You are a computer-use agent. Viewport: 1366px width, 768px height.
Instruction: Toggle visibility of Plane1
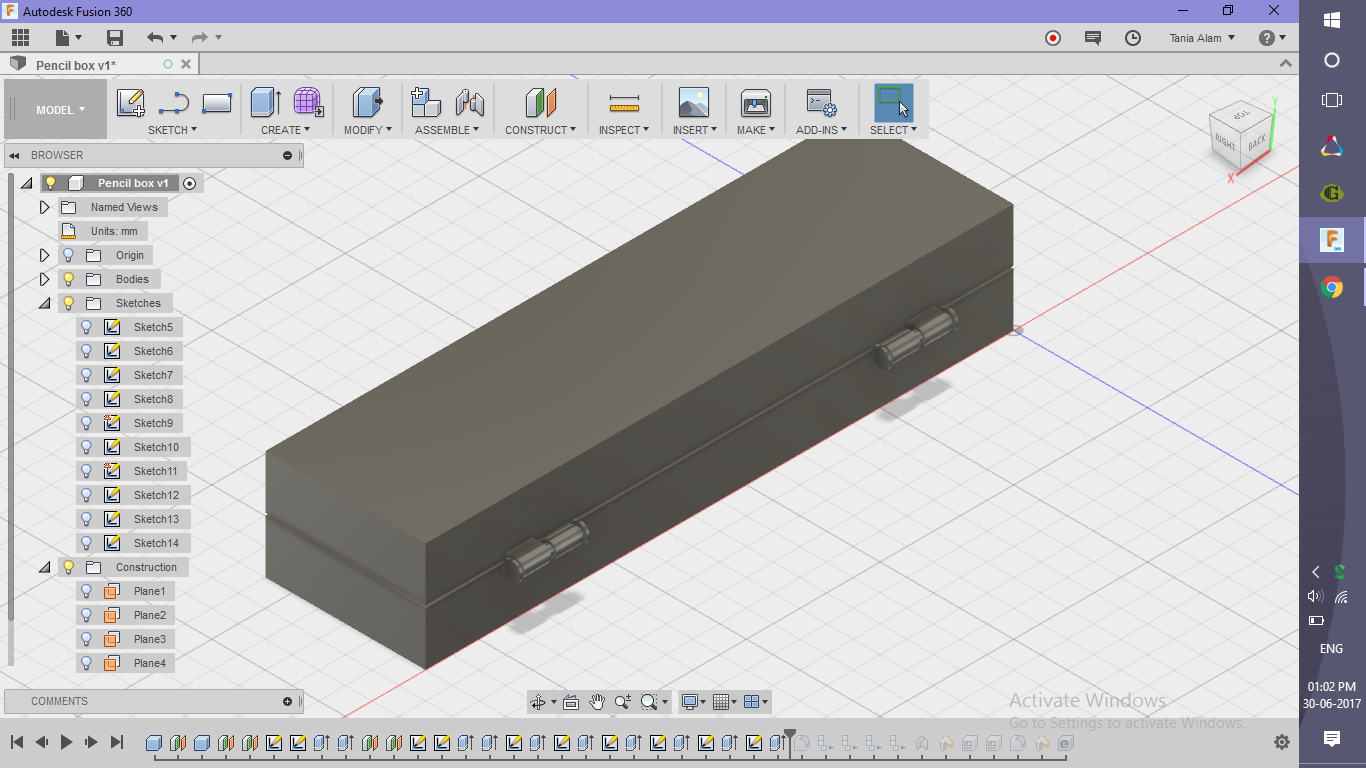pyautogui.click(x=87, y=591)
